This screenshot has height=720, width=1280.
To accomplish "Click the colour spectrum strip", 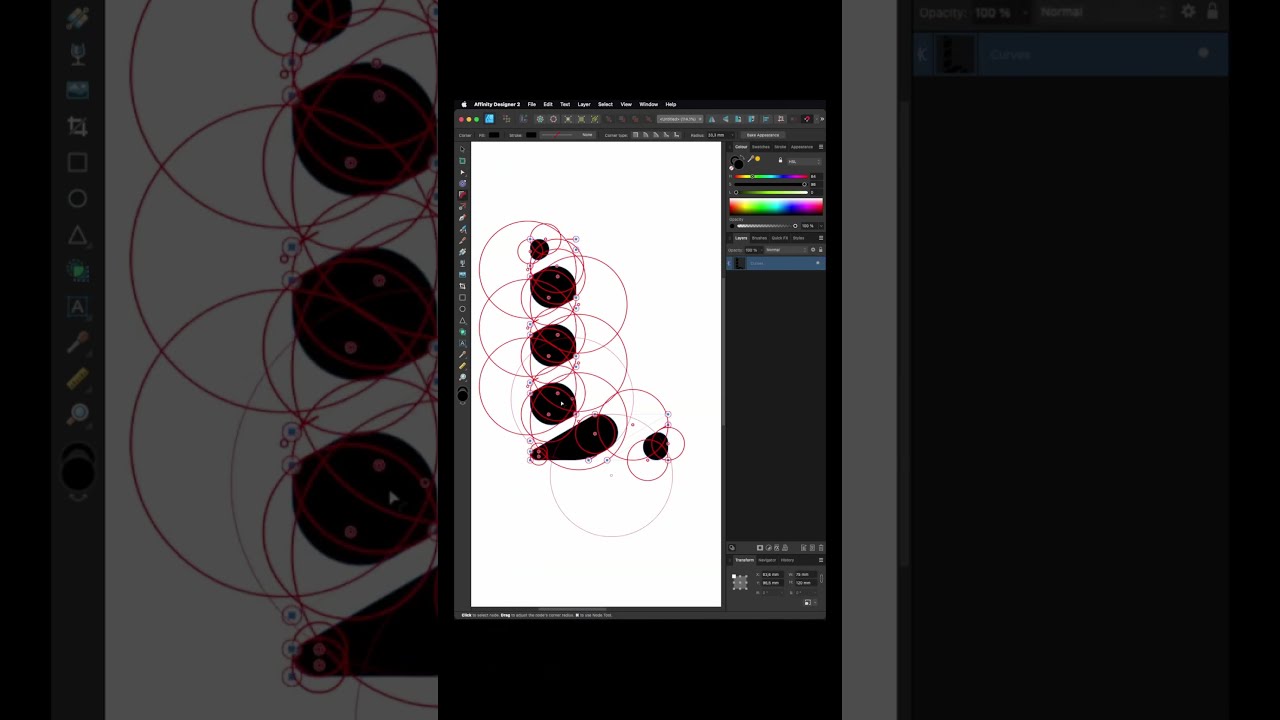I will point(776,206).
